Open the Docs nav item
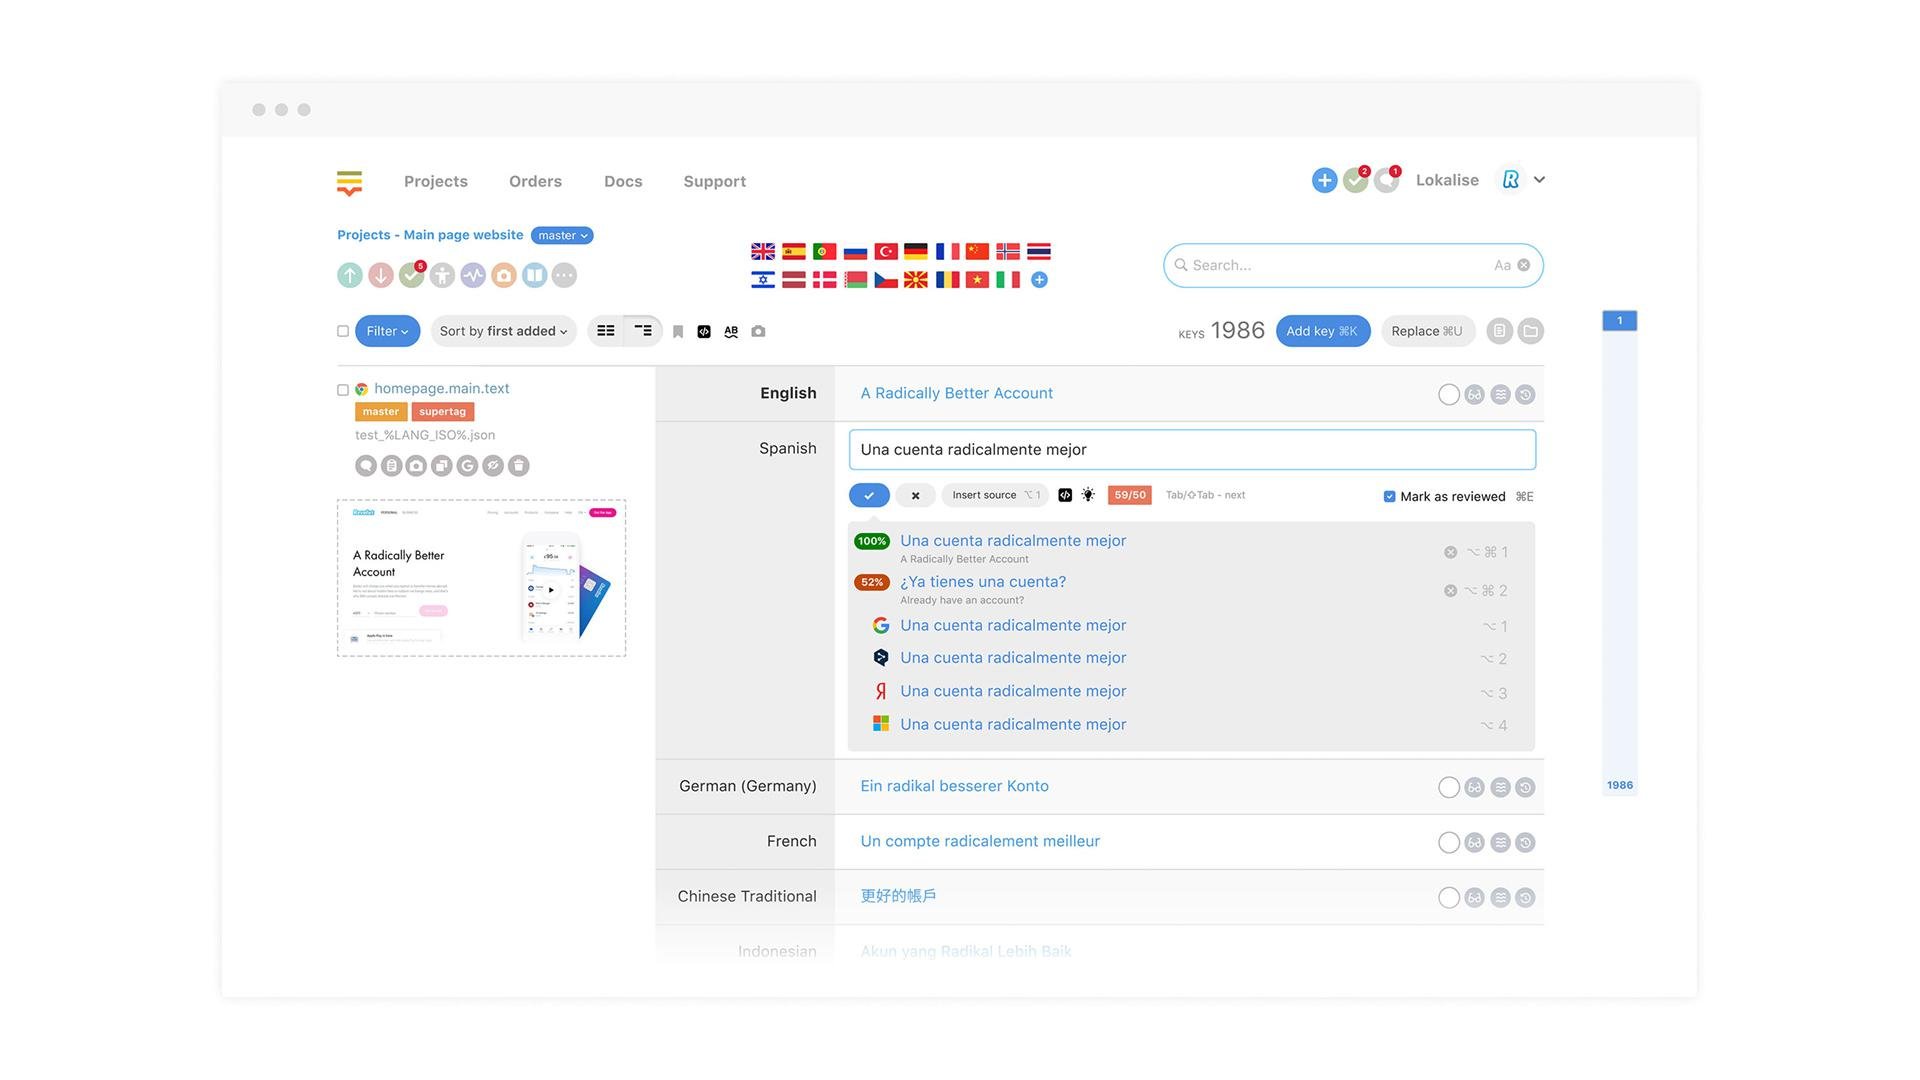The height and width of the screenshot is (1080, 1920). click(x=623, y=181)
